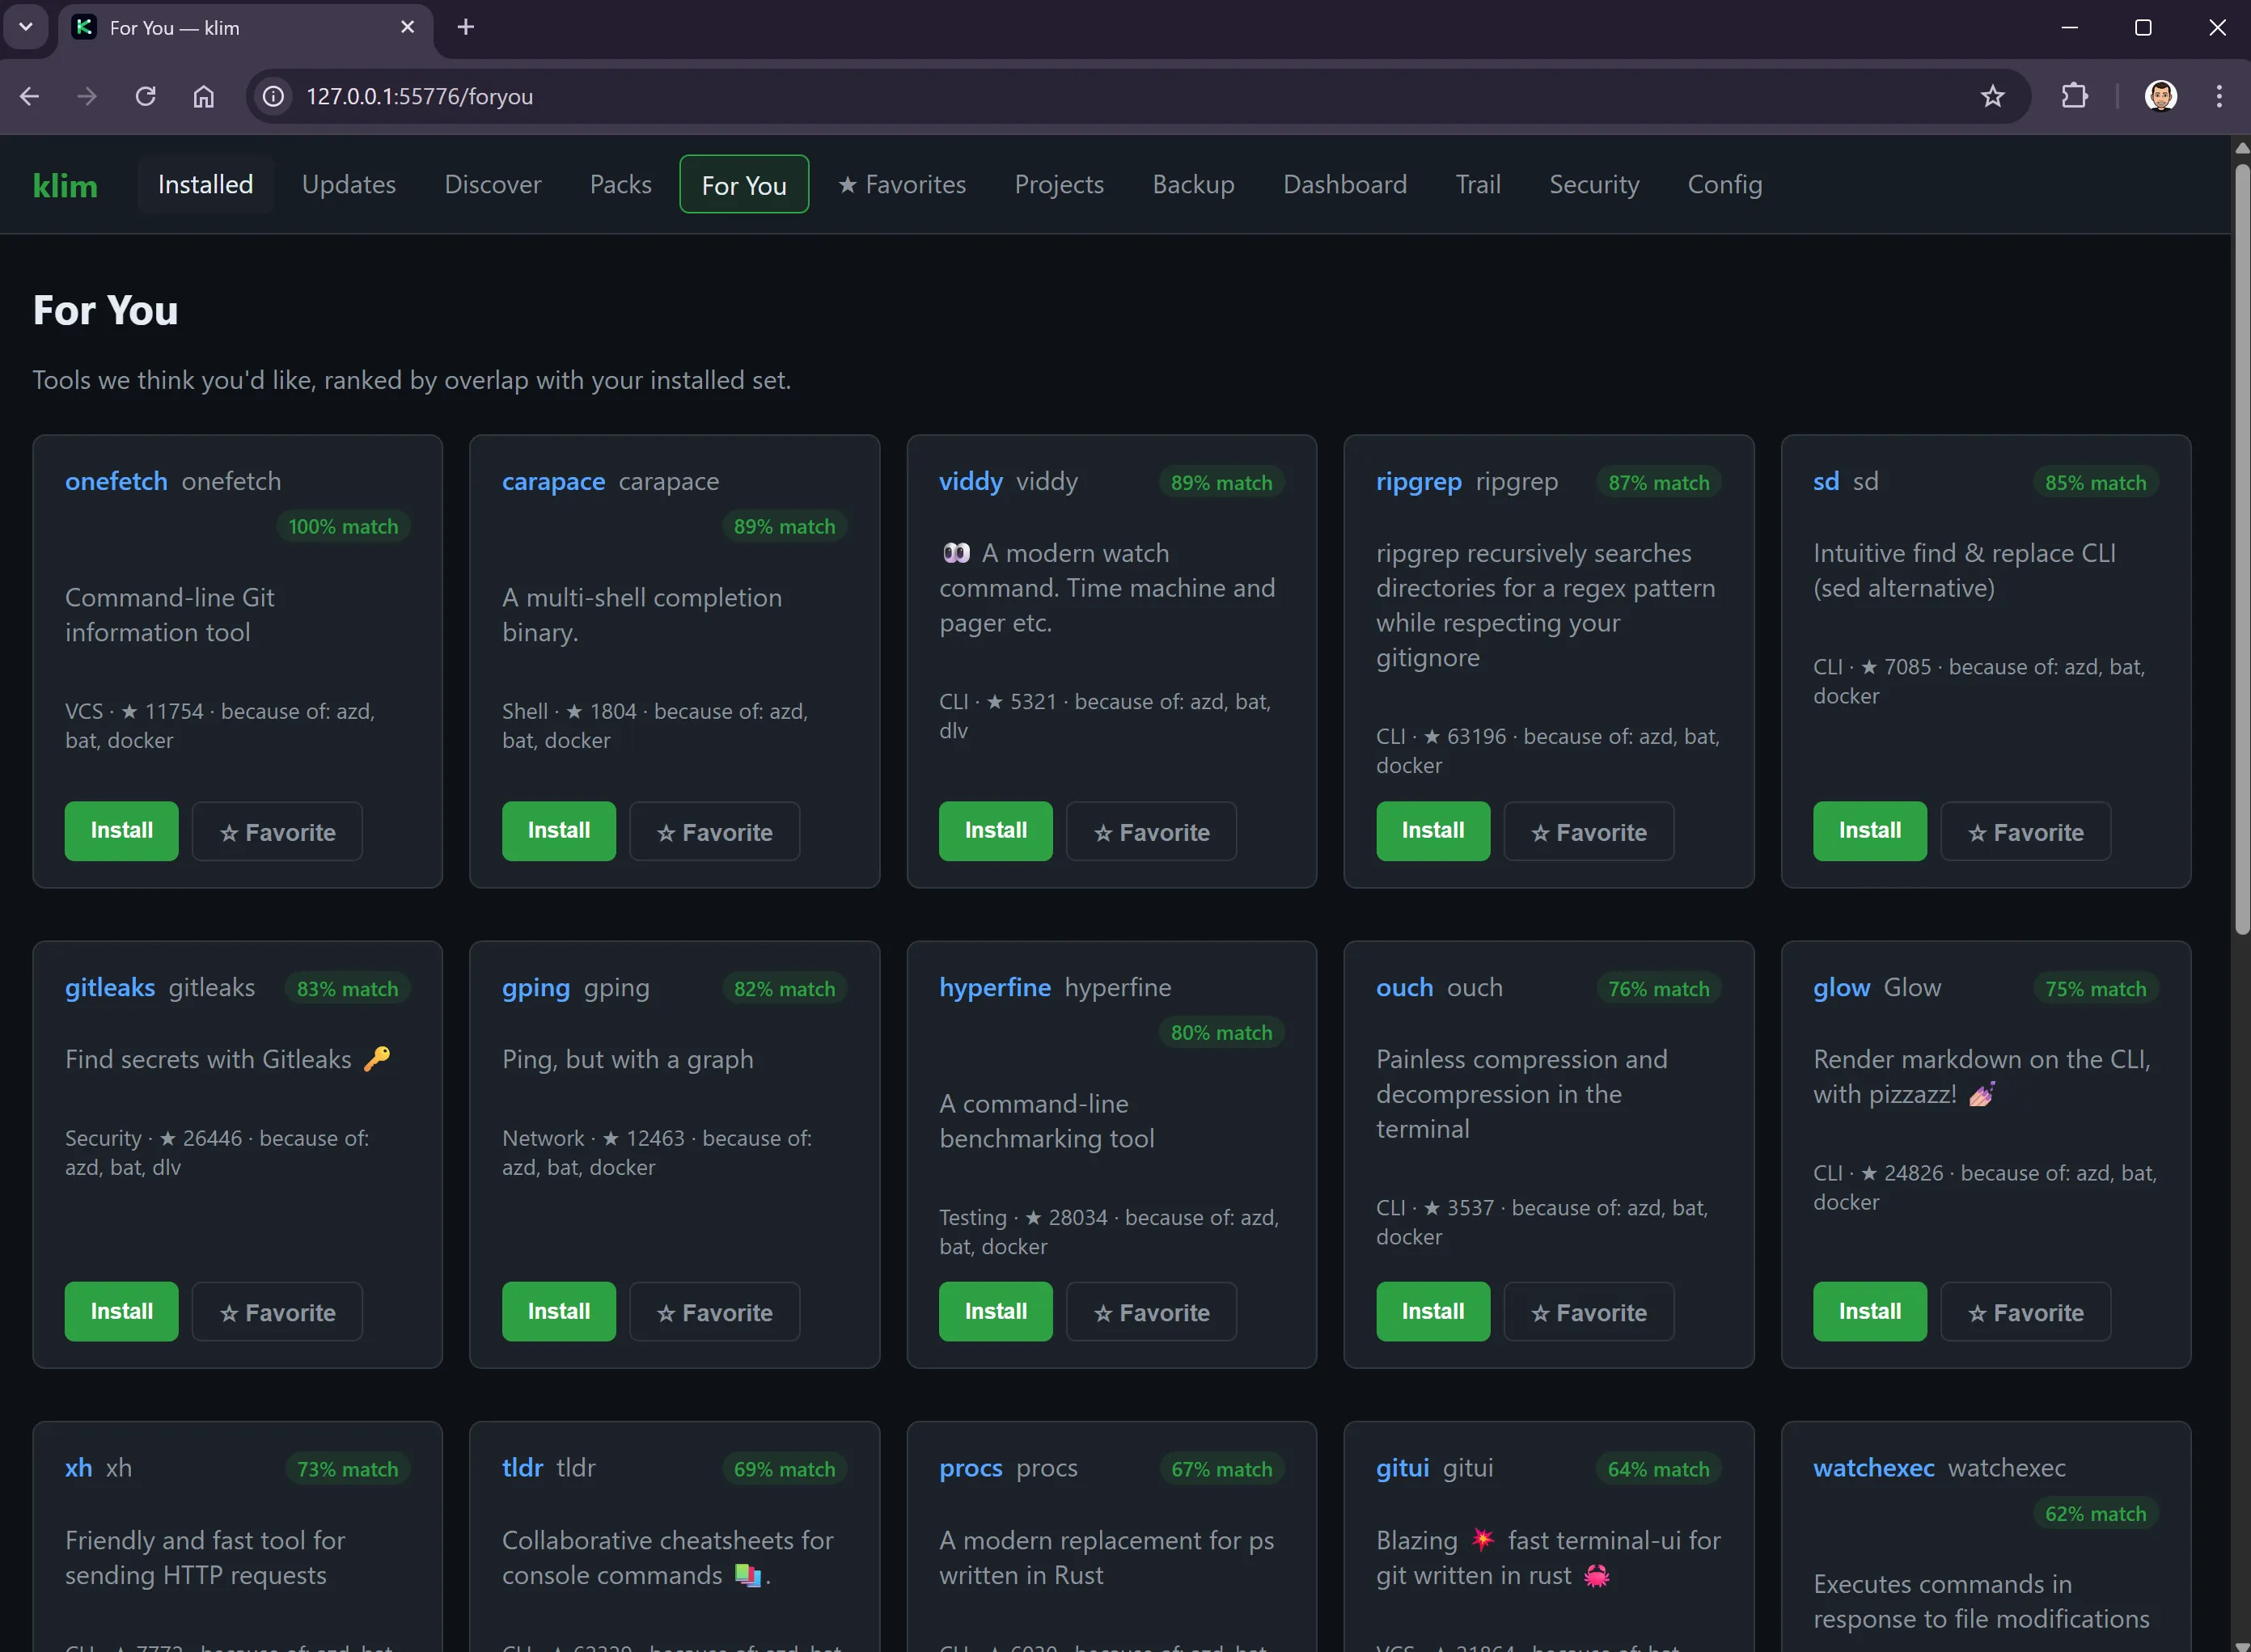Favorite the viddy tool
Screen dimensions: 2251x1652
(1151, 831)
